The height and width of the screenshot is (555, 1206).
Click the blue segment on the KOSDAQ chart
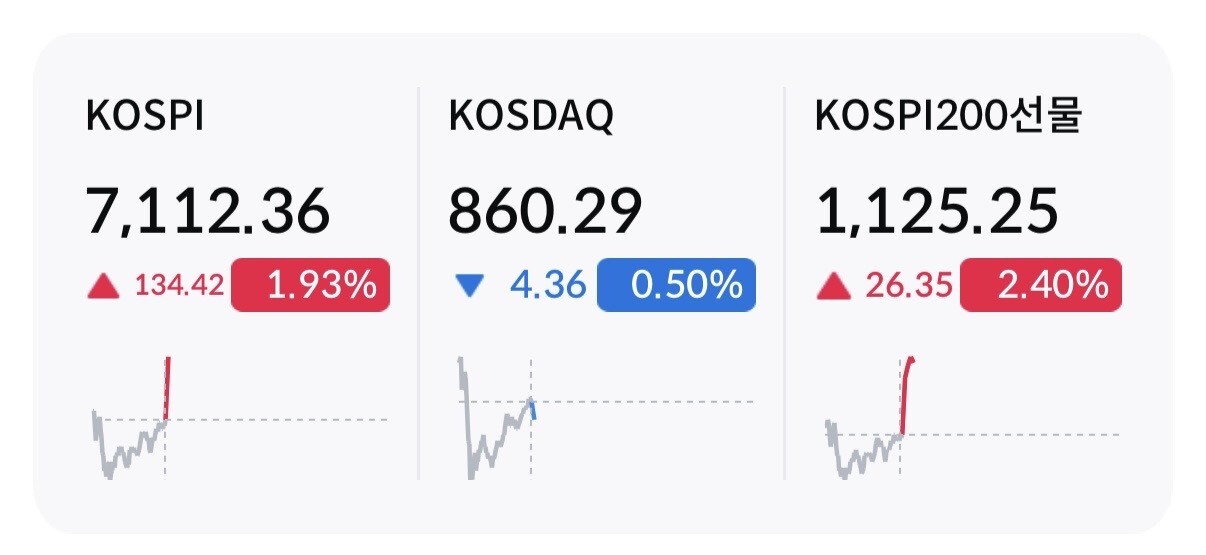point(533,407)
